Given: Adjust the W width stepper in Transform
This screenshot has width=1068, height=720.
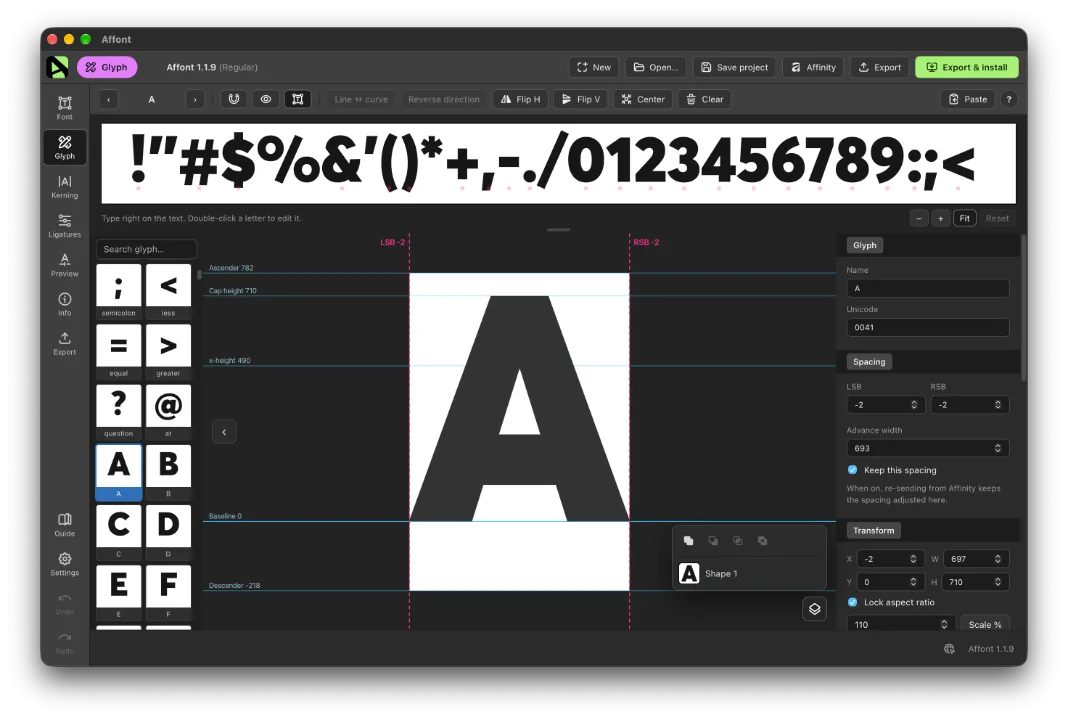Looking at the screenshot, I should [x=998, y=559].
